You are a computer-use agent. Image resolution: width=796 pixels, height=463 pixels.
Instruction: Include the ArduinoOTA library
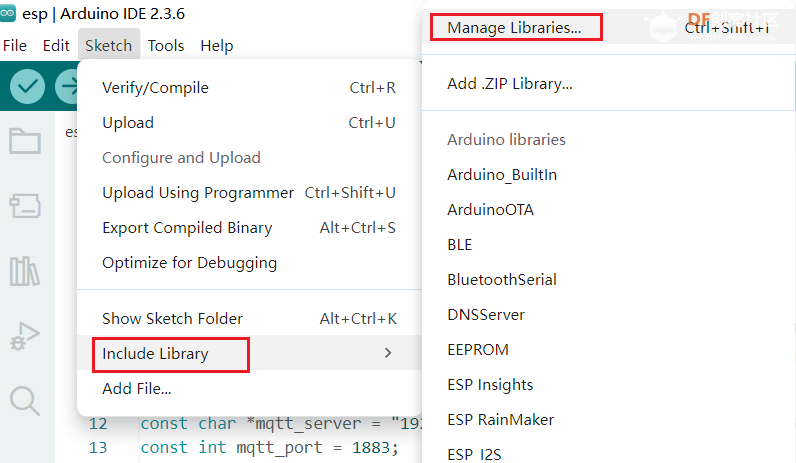[608, 210]
